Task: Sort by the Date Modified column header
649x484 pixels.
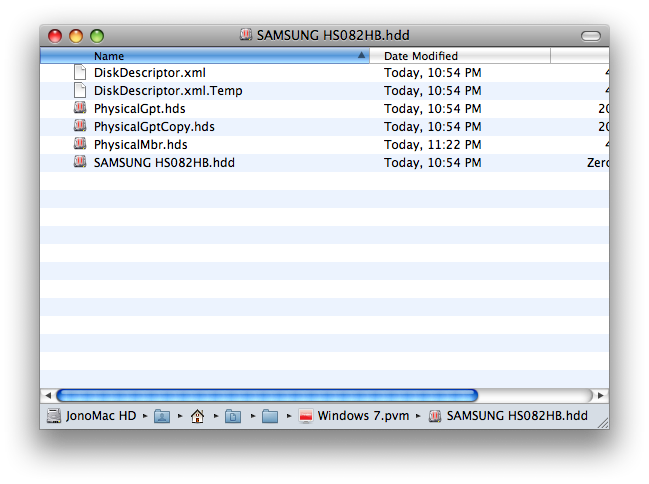Action: tap(460, 56)
